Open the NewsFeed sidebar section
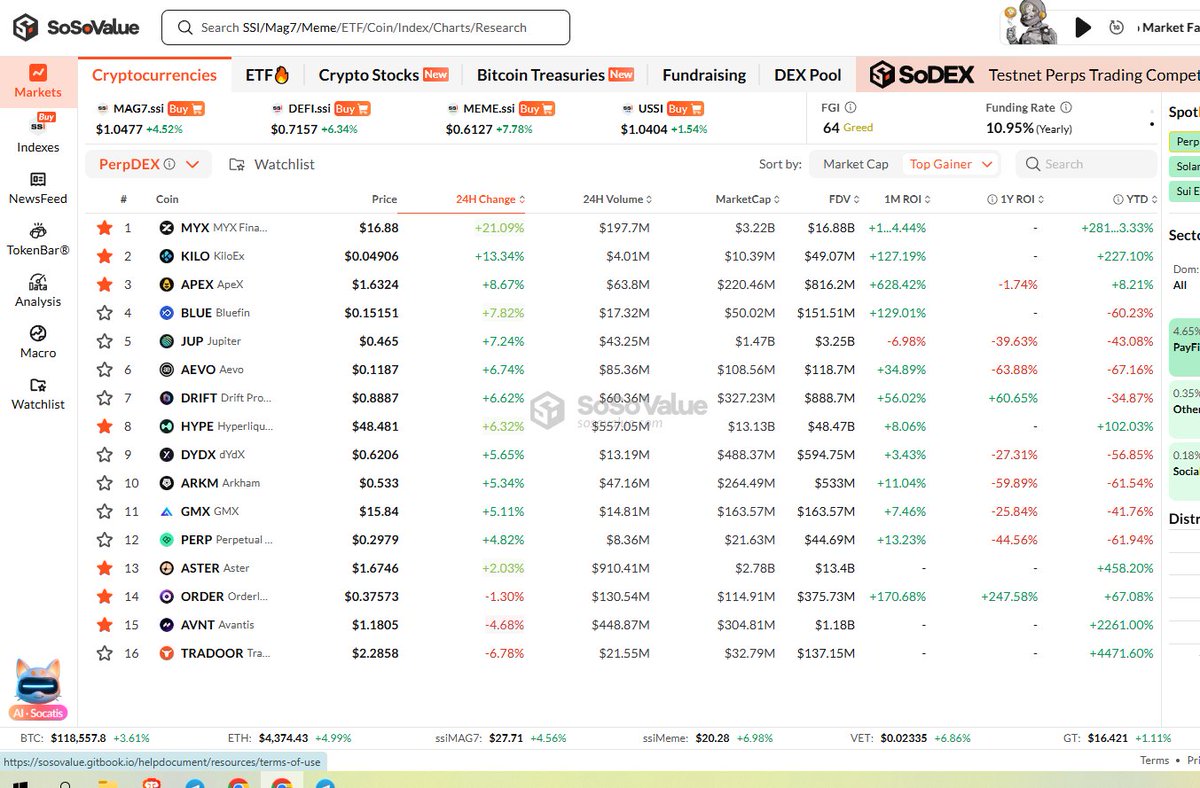Screen dimensions: 1200x788 (38, 188)
